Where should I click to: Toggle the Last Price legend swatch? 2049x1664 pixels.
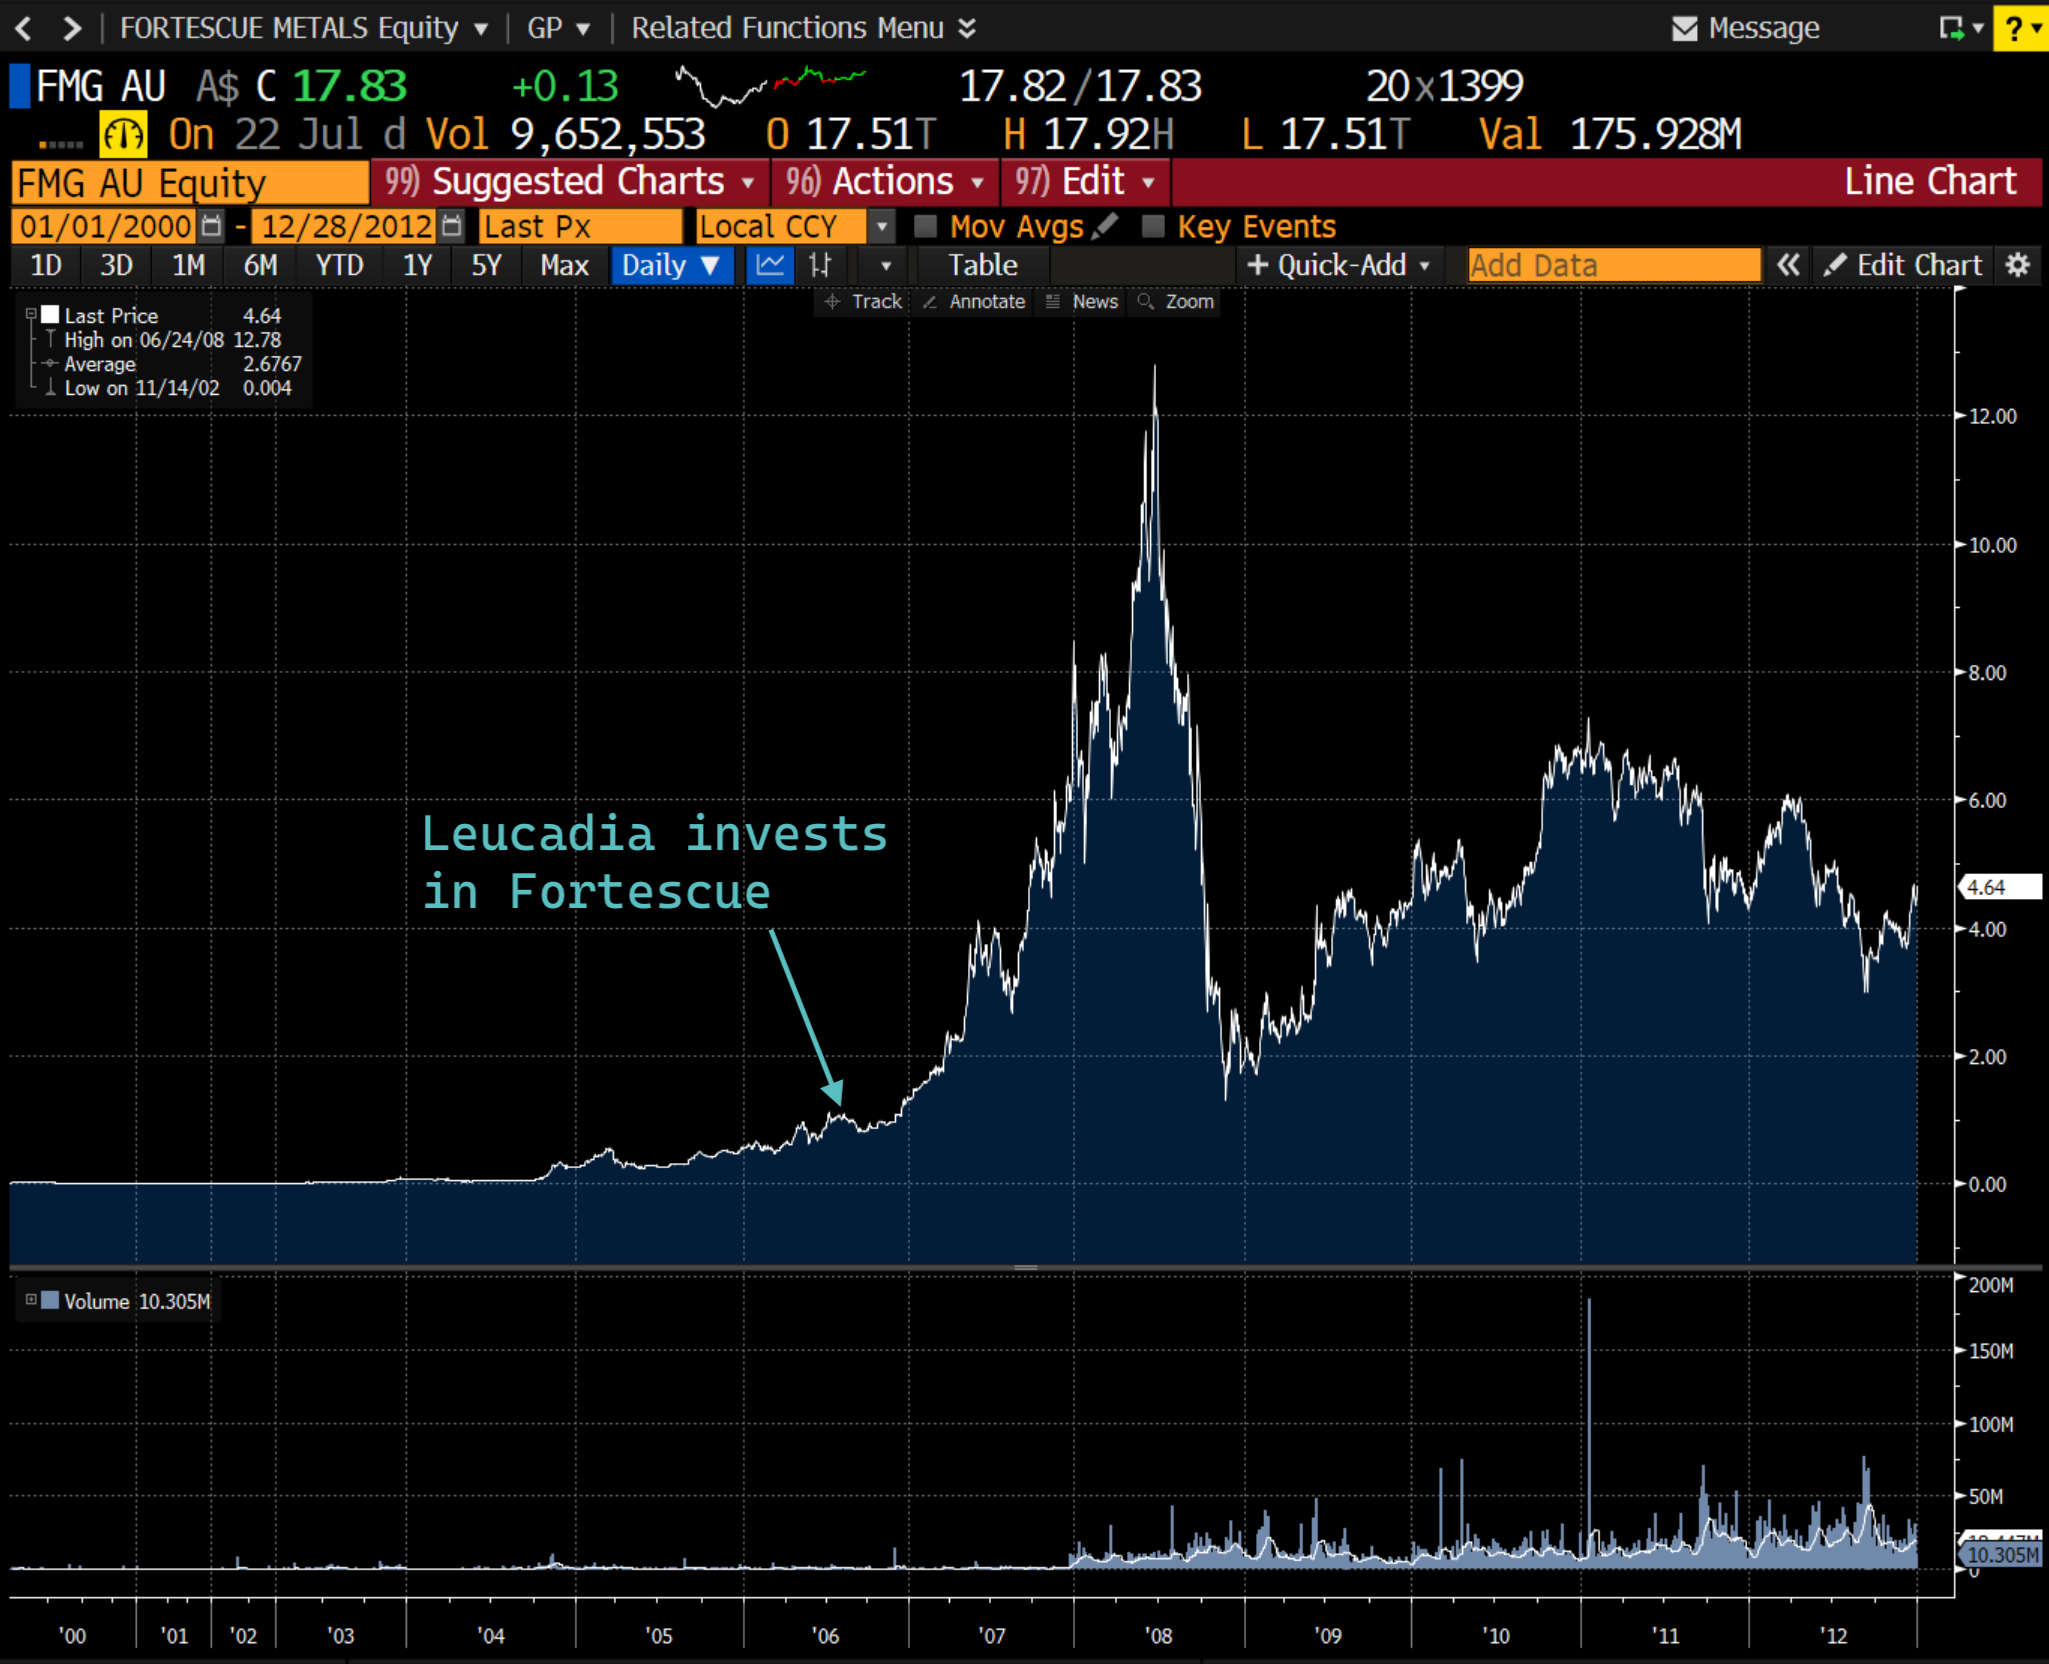point(51,315)
